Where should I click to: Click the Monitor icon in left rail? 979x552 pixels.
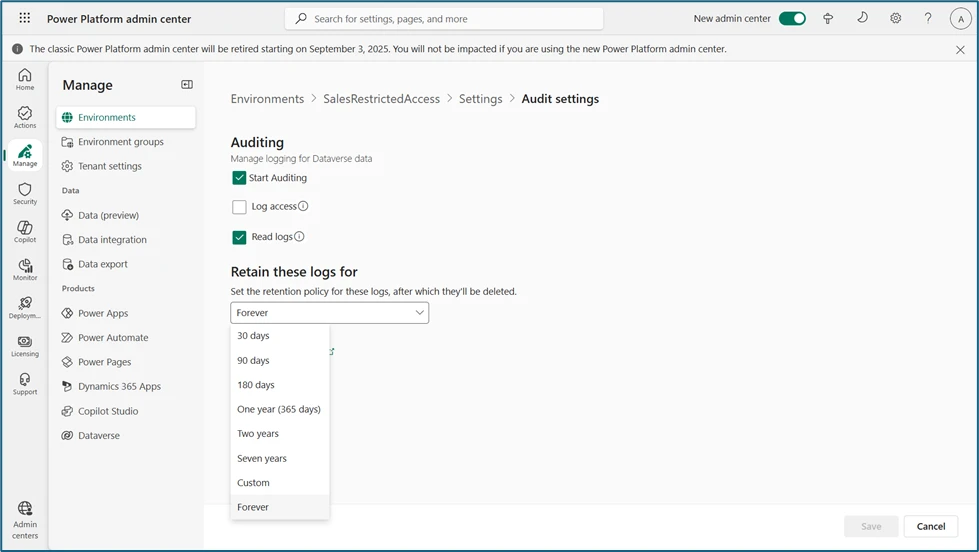pos(25,269)
